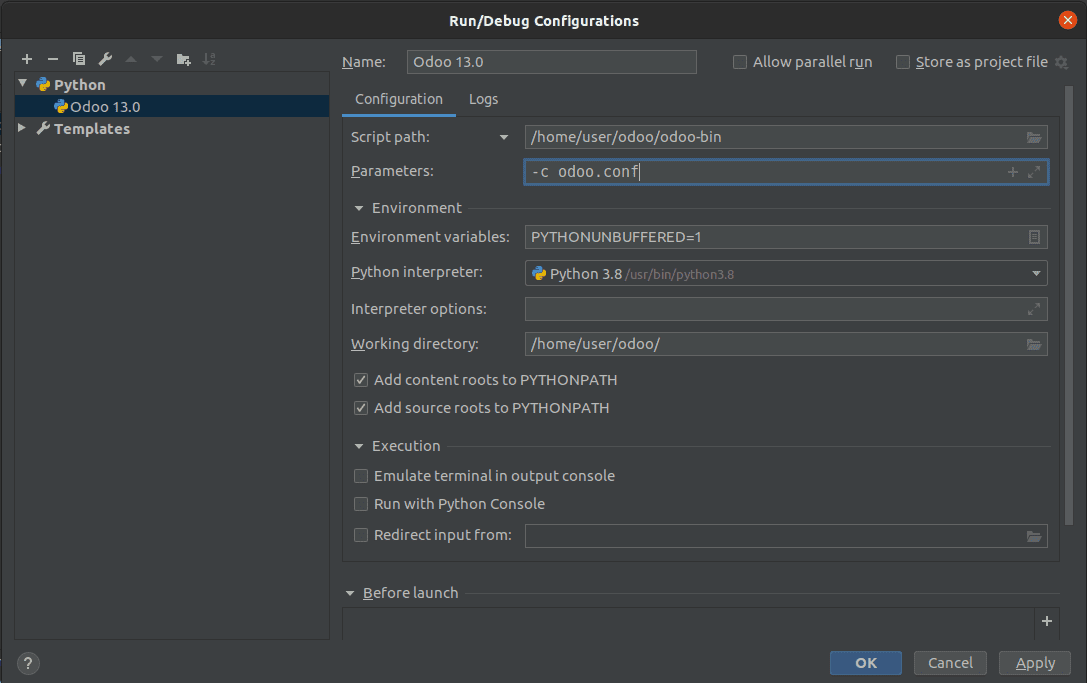Move configuration down arrow
Screen dimensions: 1087x683
(157, 60)
